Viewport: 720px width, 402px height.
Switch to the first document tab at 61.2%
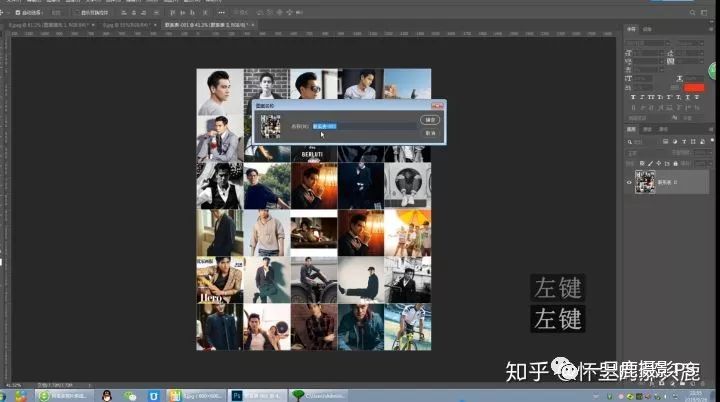click(x=51, y=25)
